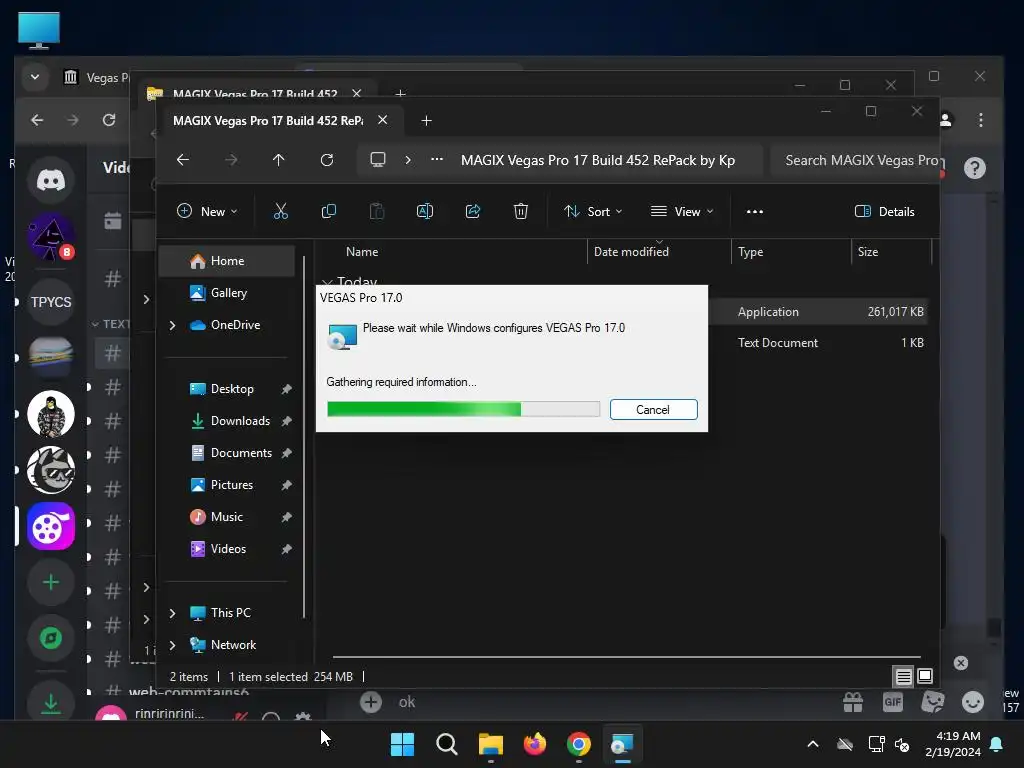Image resolution: width=1024 pixels, height=768 pixels.
Task: Click the Cut scissors icon
Action: (x=280, y=211)
